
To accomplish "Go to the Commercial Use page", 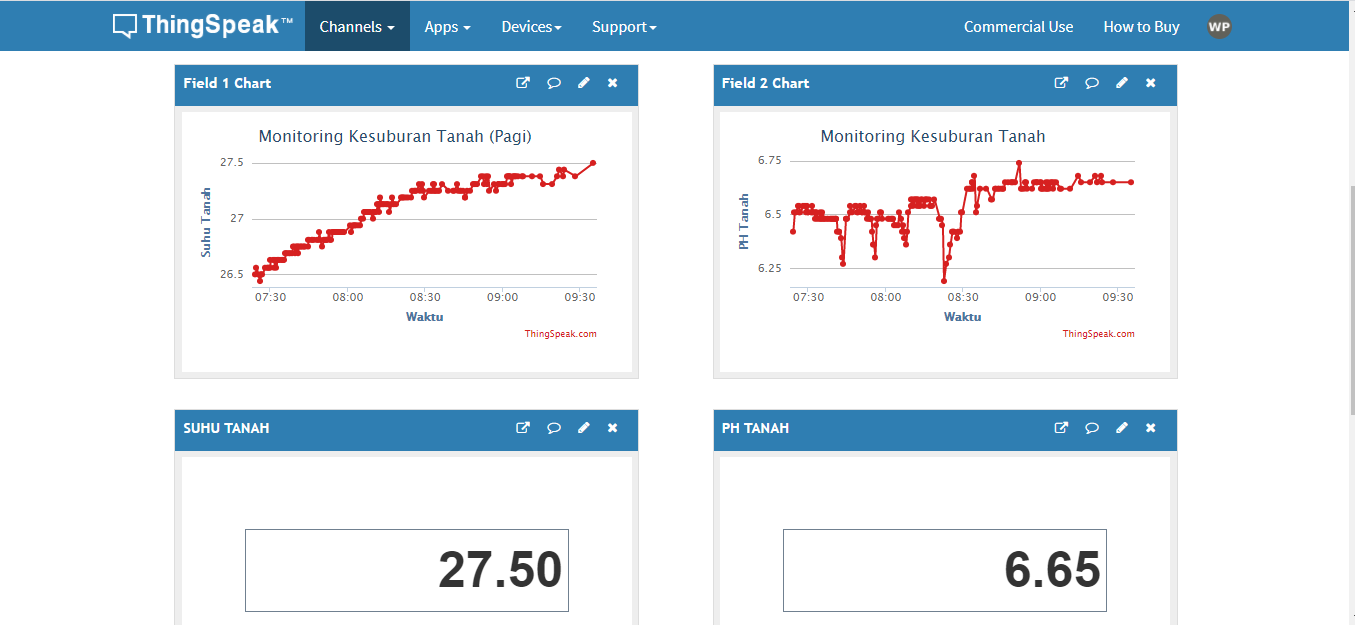I will (1018, 27).
